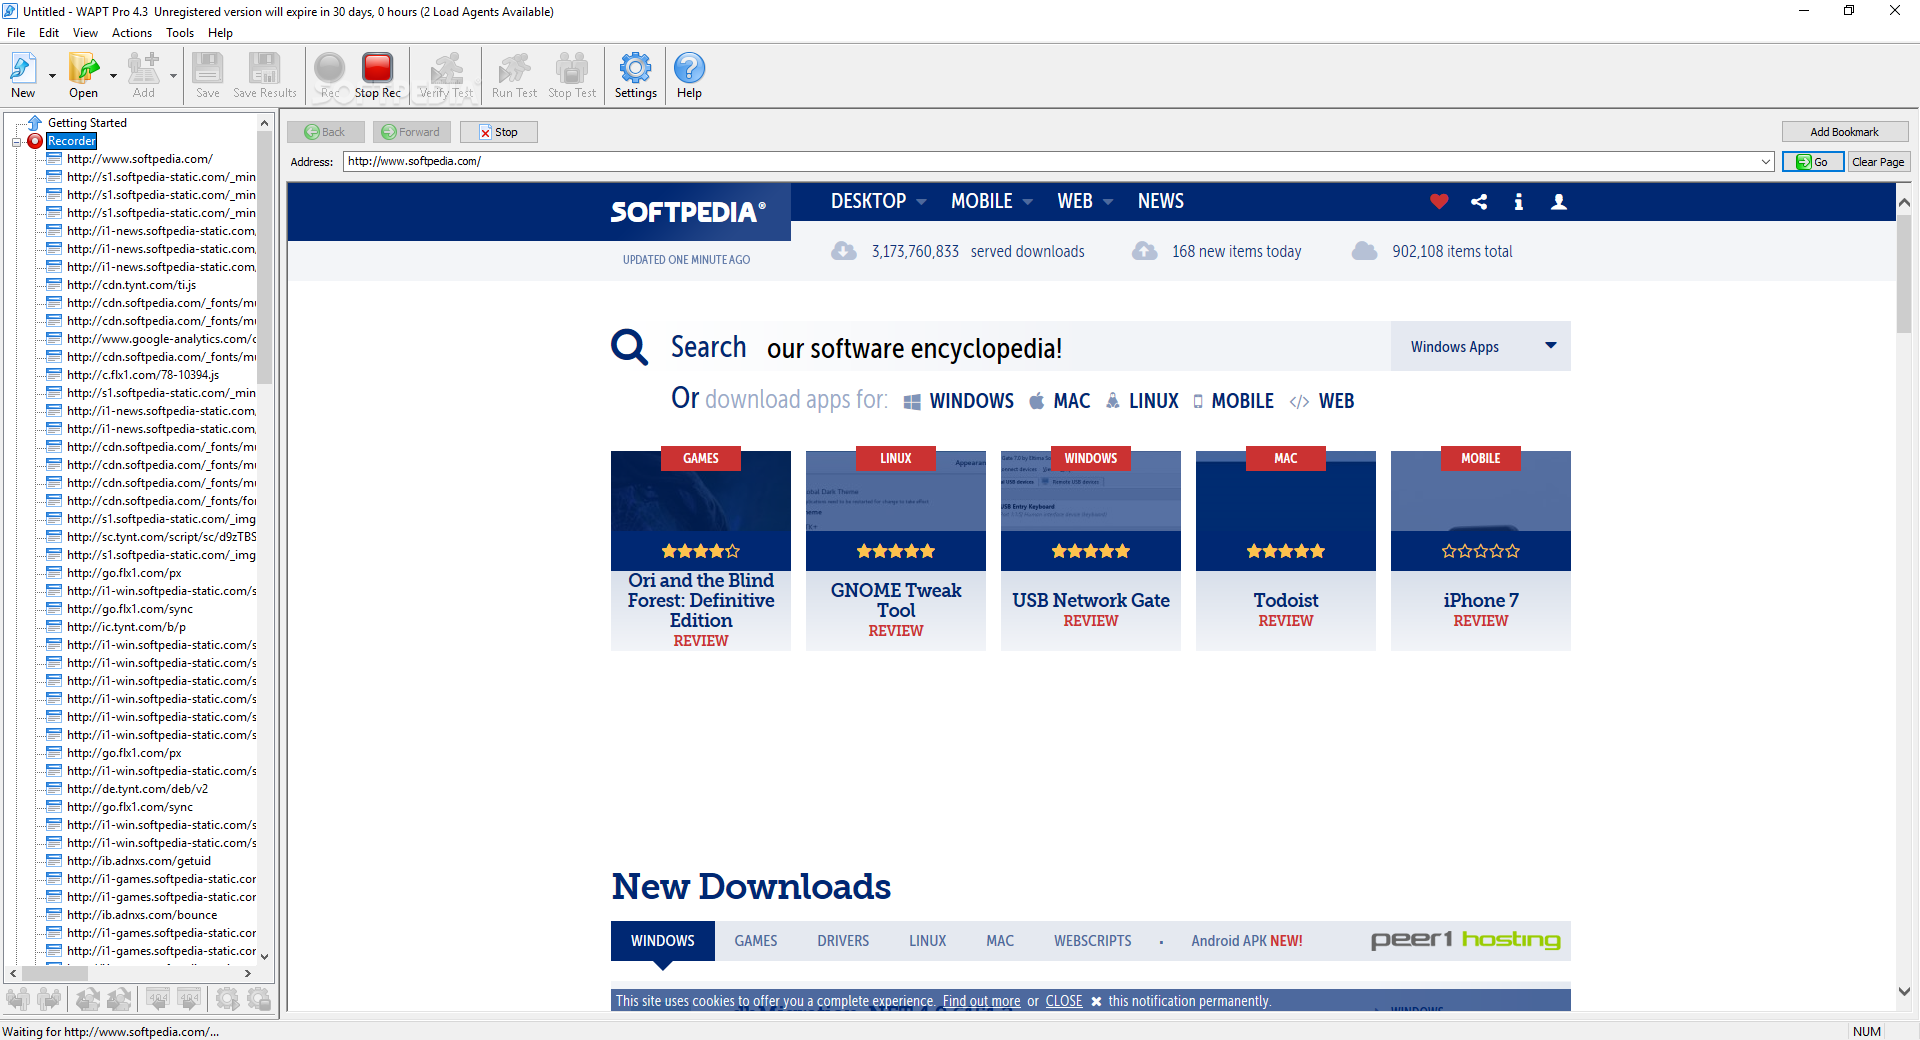The image size is (1920, 1040).
Task: Click the next session icon in bottom toolbar
Action: pos(119,998)
